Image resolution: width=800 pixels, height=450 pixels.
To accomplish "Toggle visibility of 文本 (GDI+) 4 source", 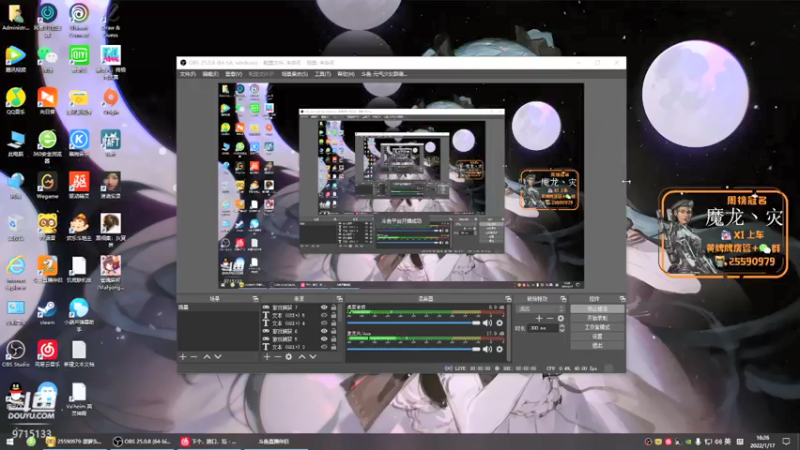I will [x=324, y=323].
